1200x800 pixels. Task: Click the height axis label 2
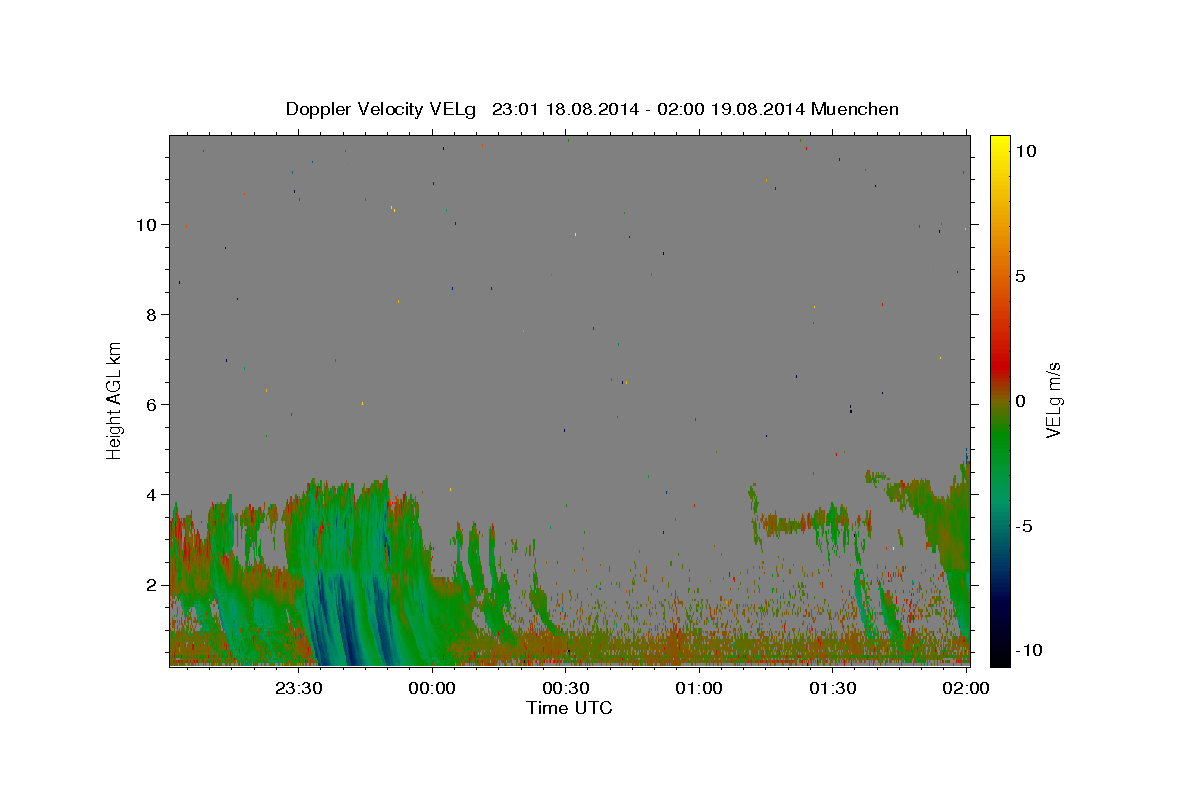tap(151, 584)
